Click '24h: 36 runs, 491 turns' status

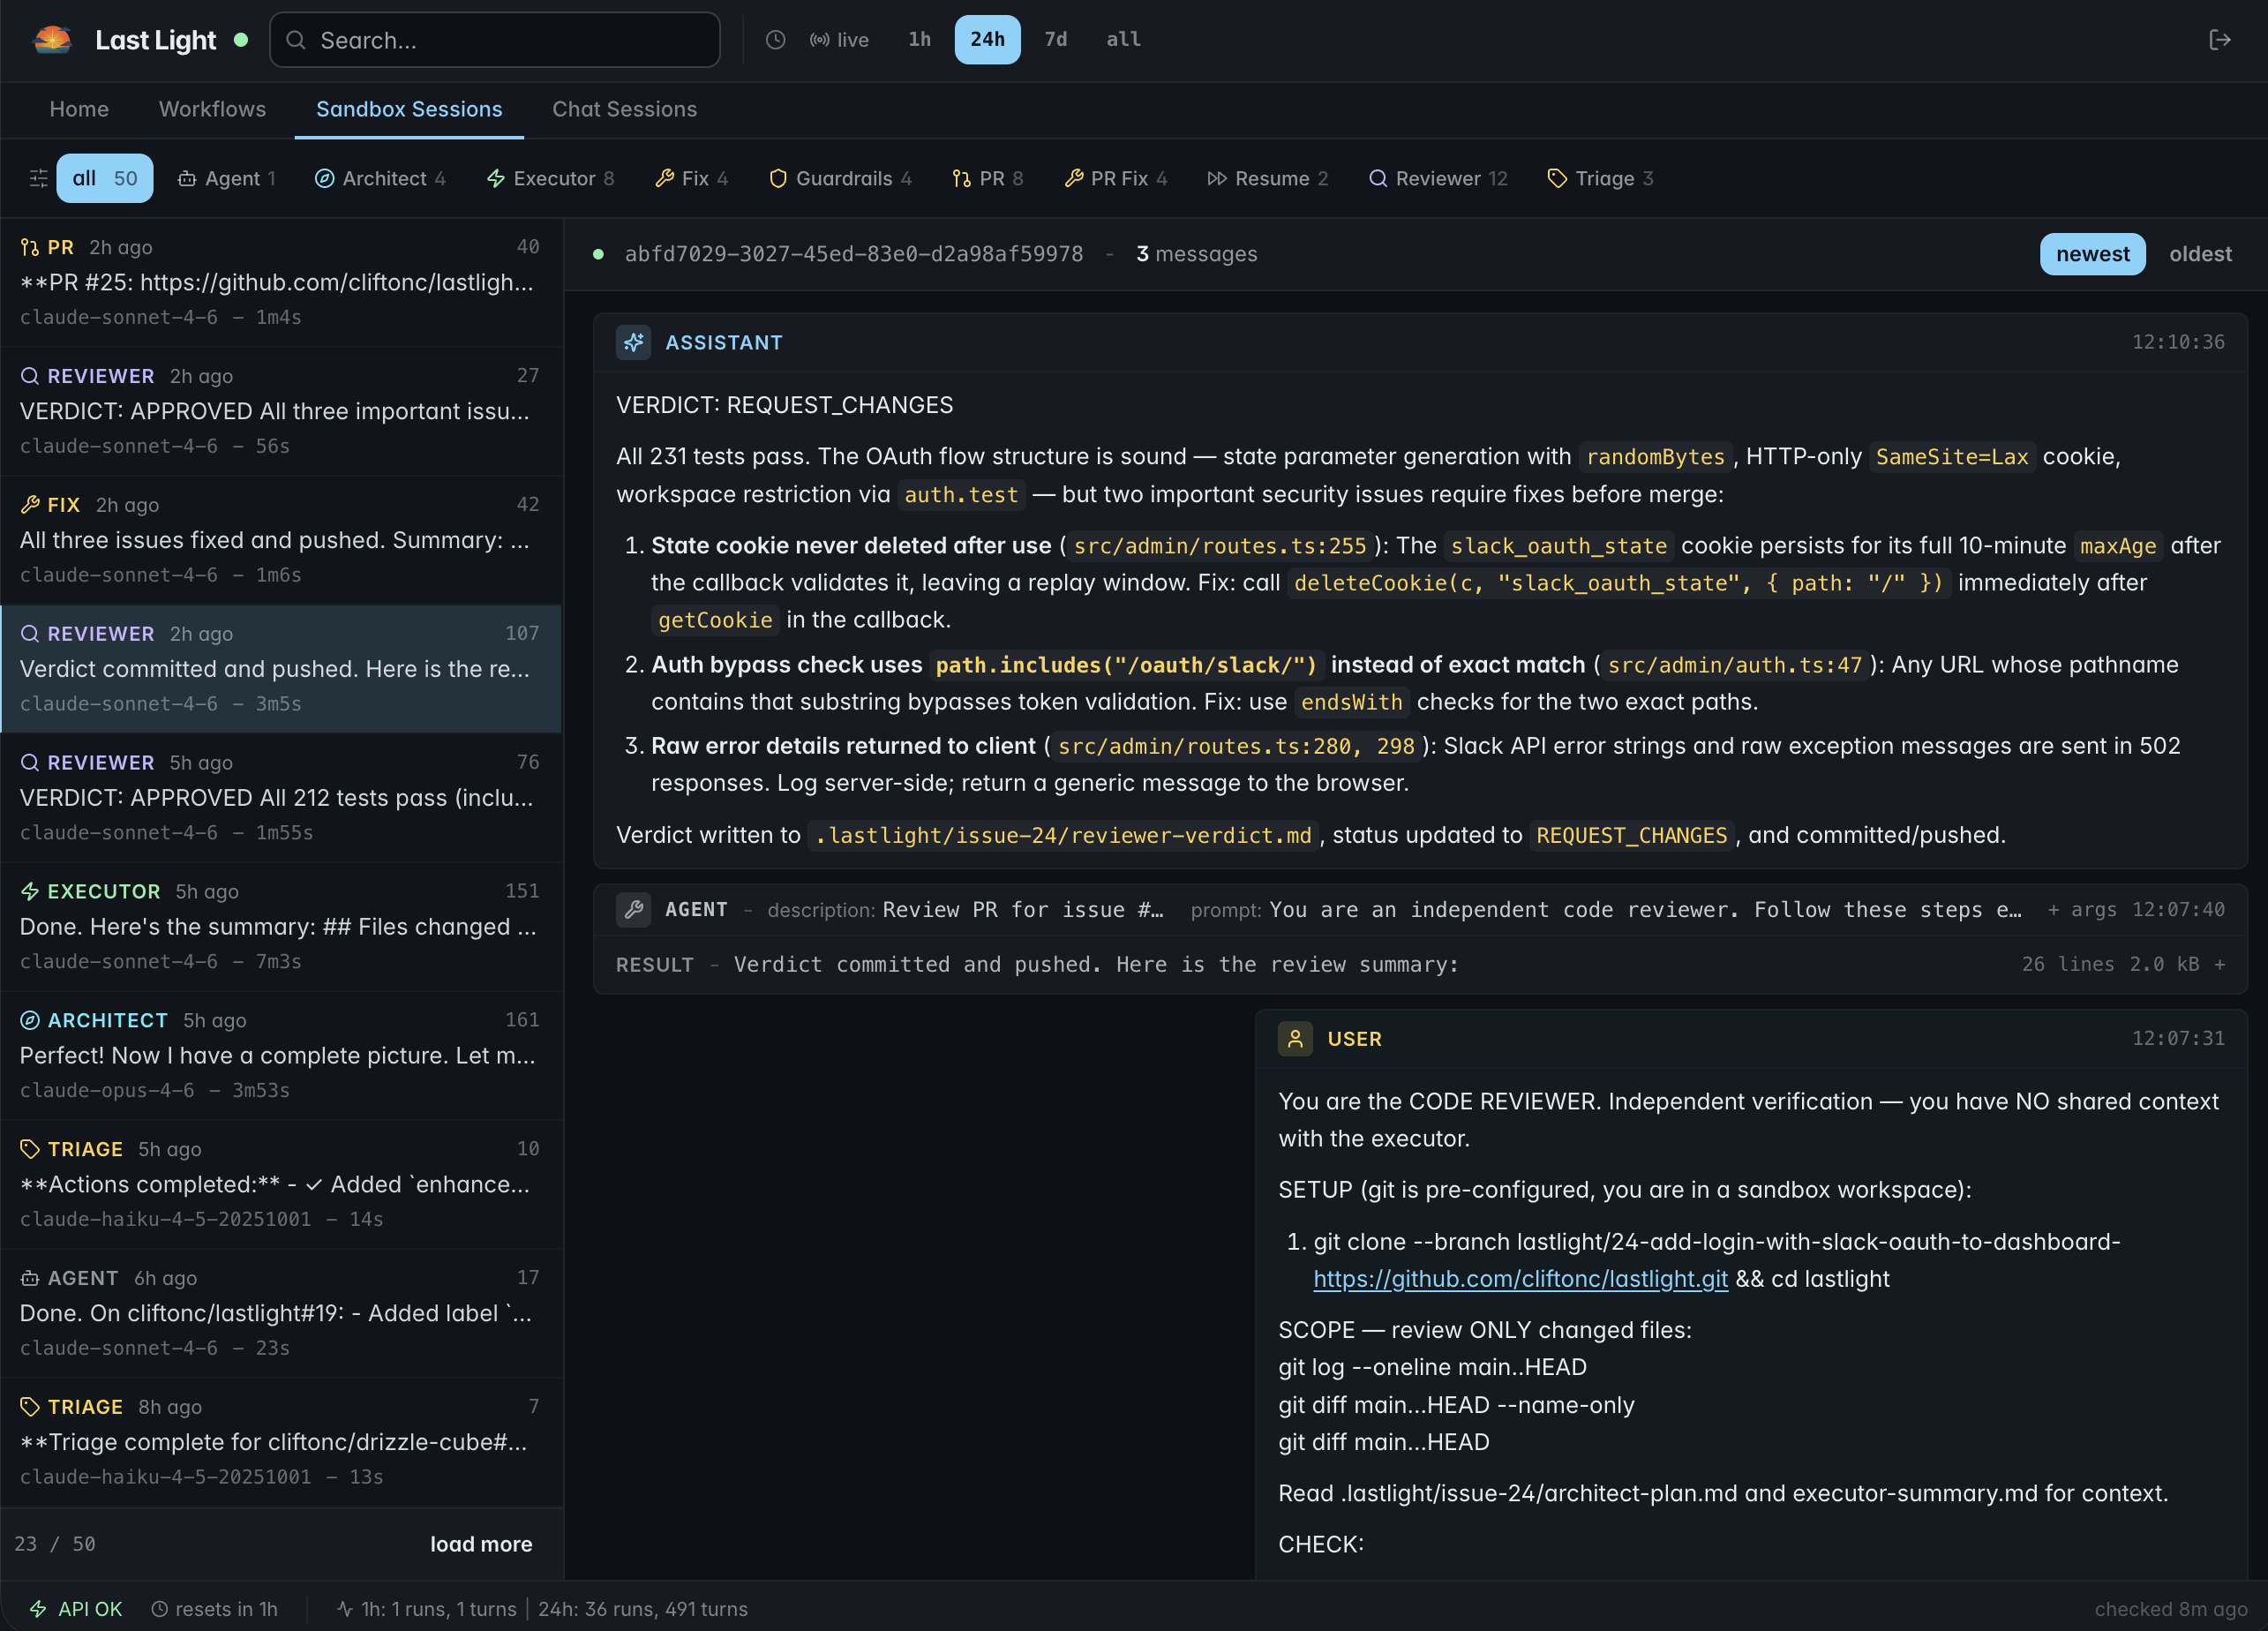click(x=643, y=1608)
